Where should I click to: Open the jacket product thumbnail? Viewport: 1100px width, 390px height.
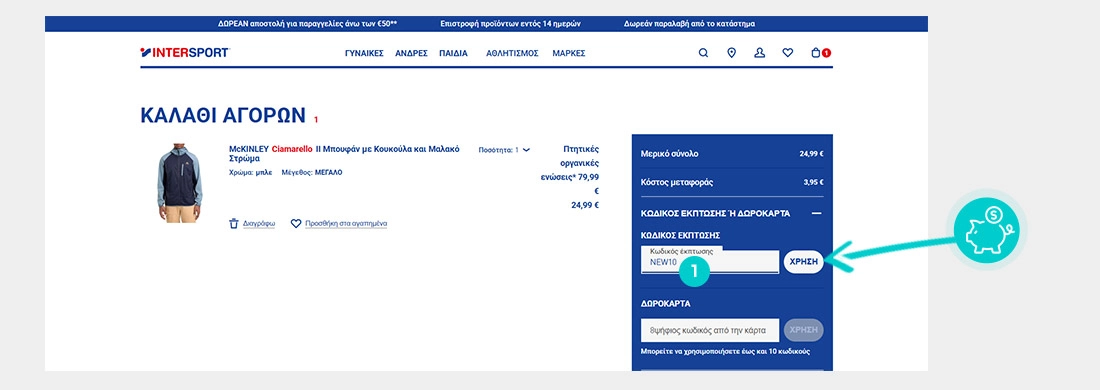tap(179, 184)
